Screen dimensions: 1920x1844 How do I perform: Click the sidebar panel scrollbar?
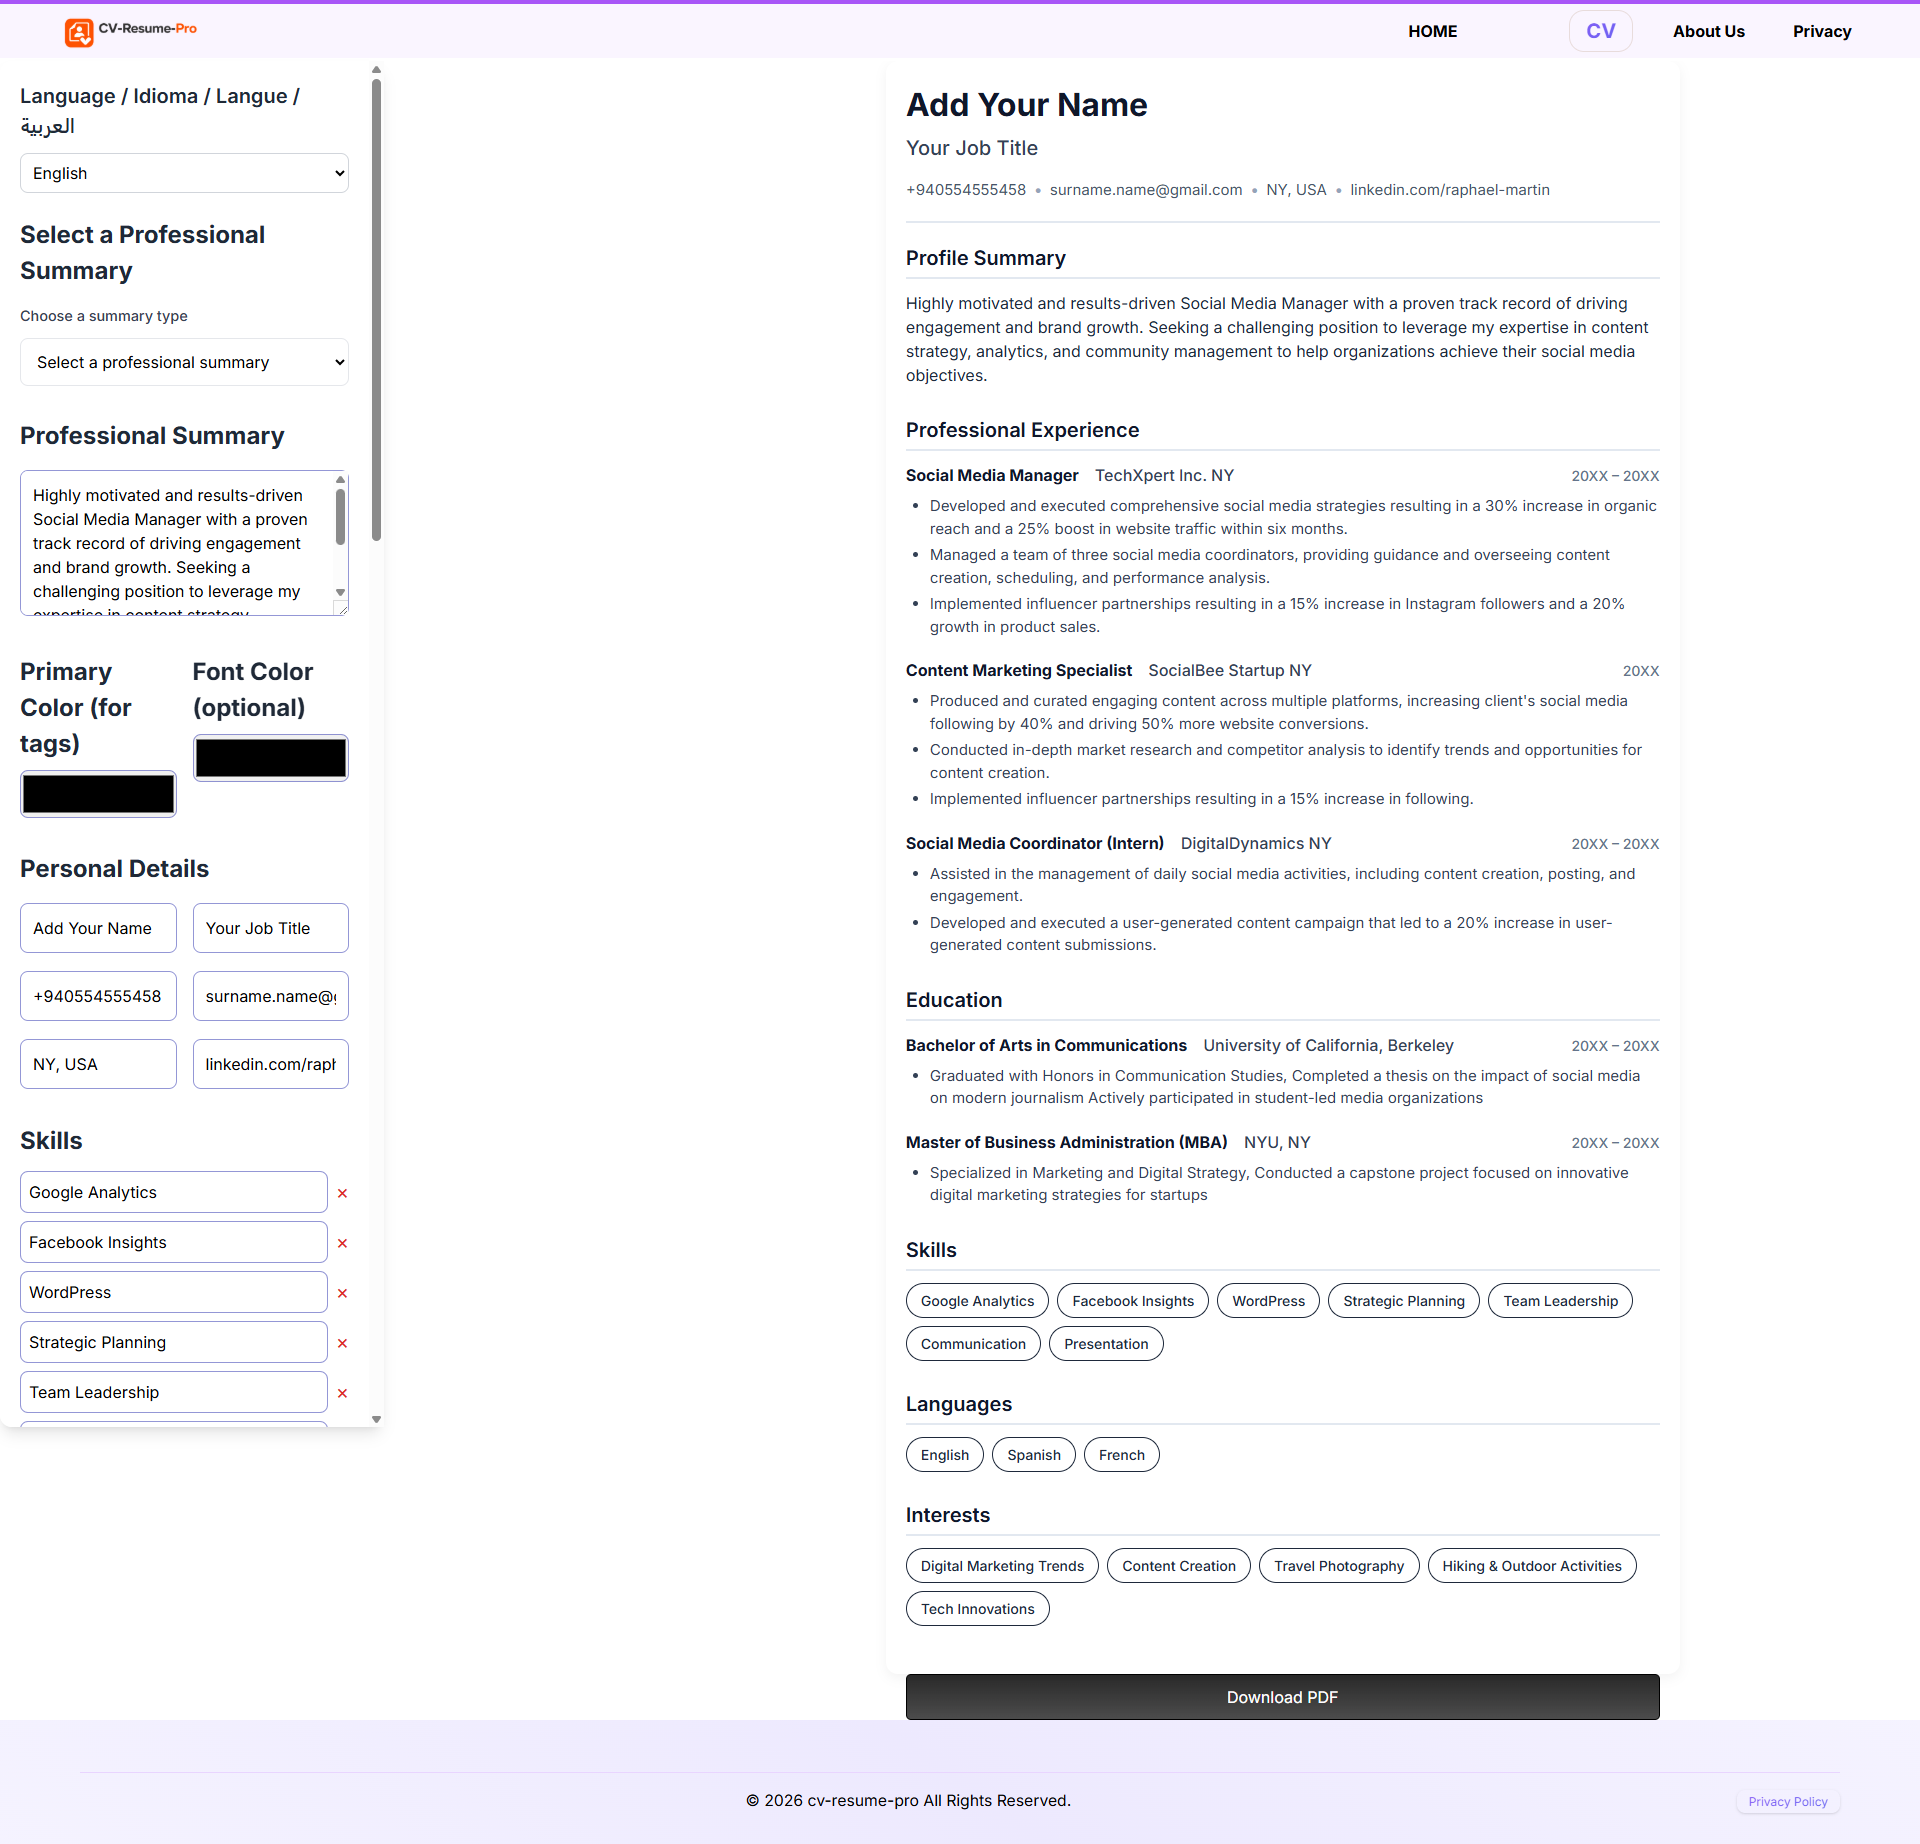[x=376, y=310]
